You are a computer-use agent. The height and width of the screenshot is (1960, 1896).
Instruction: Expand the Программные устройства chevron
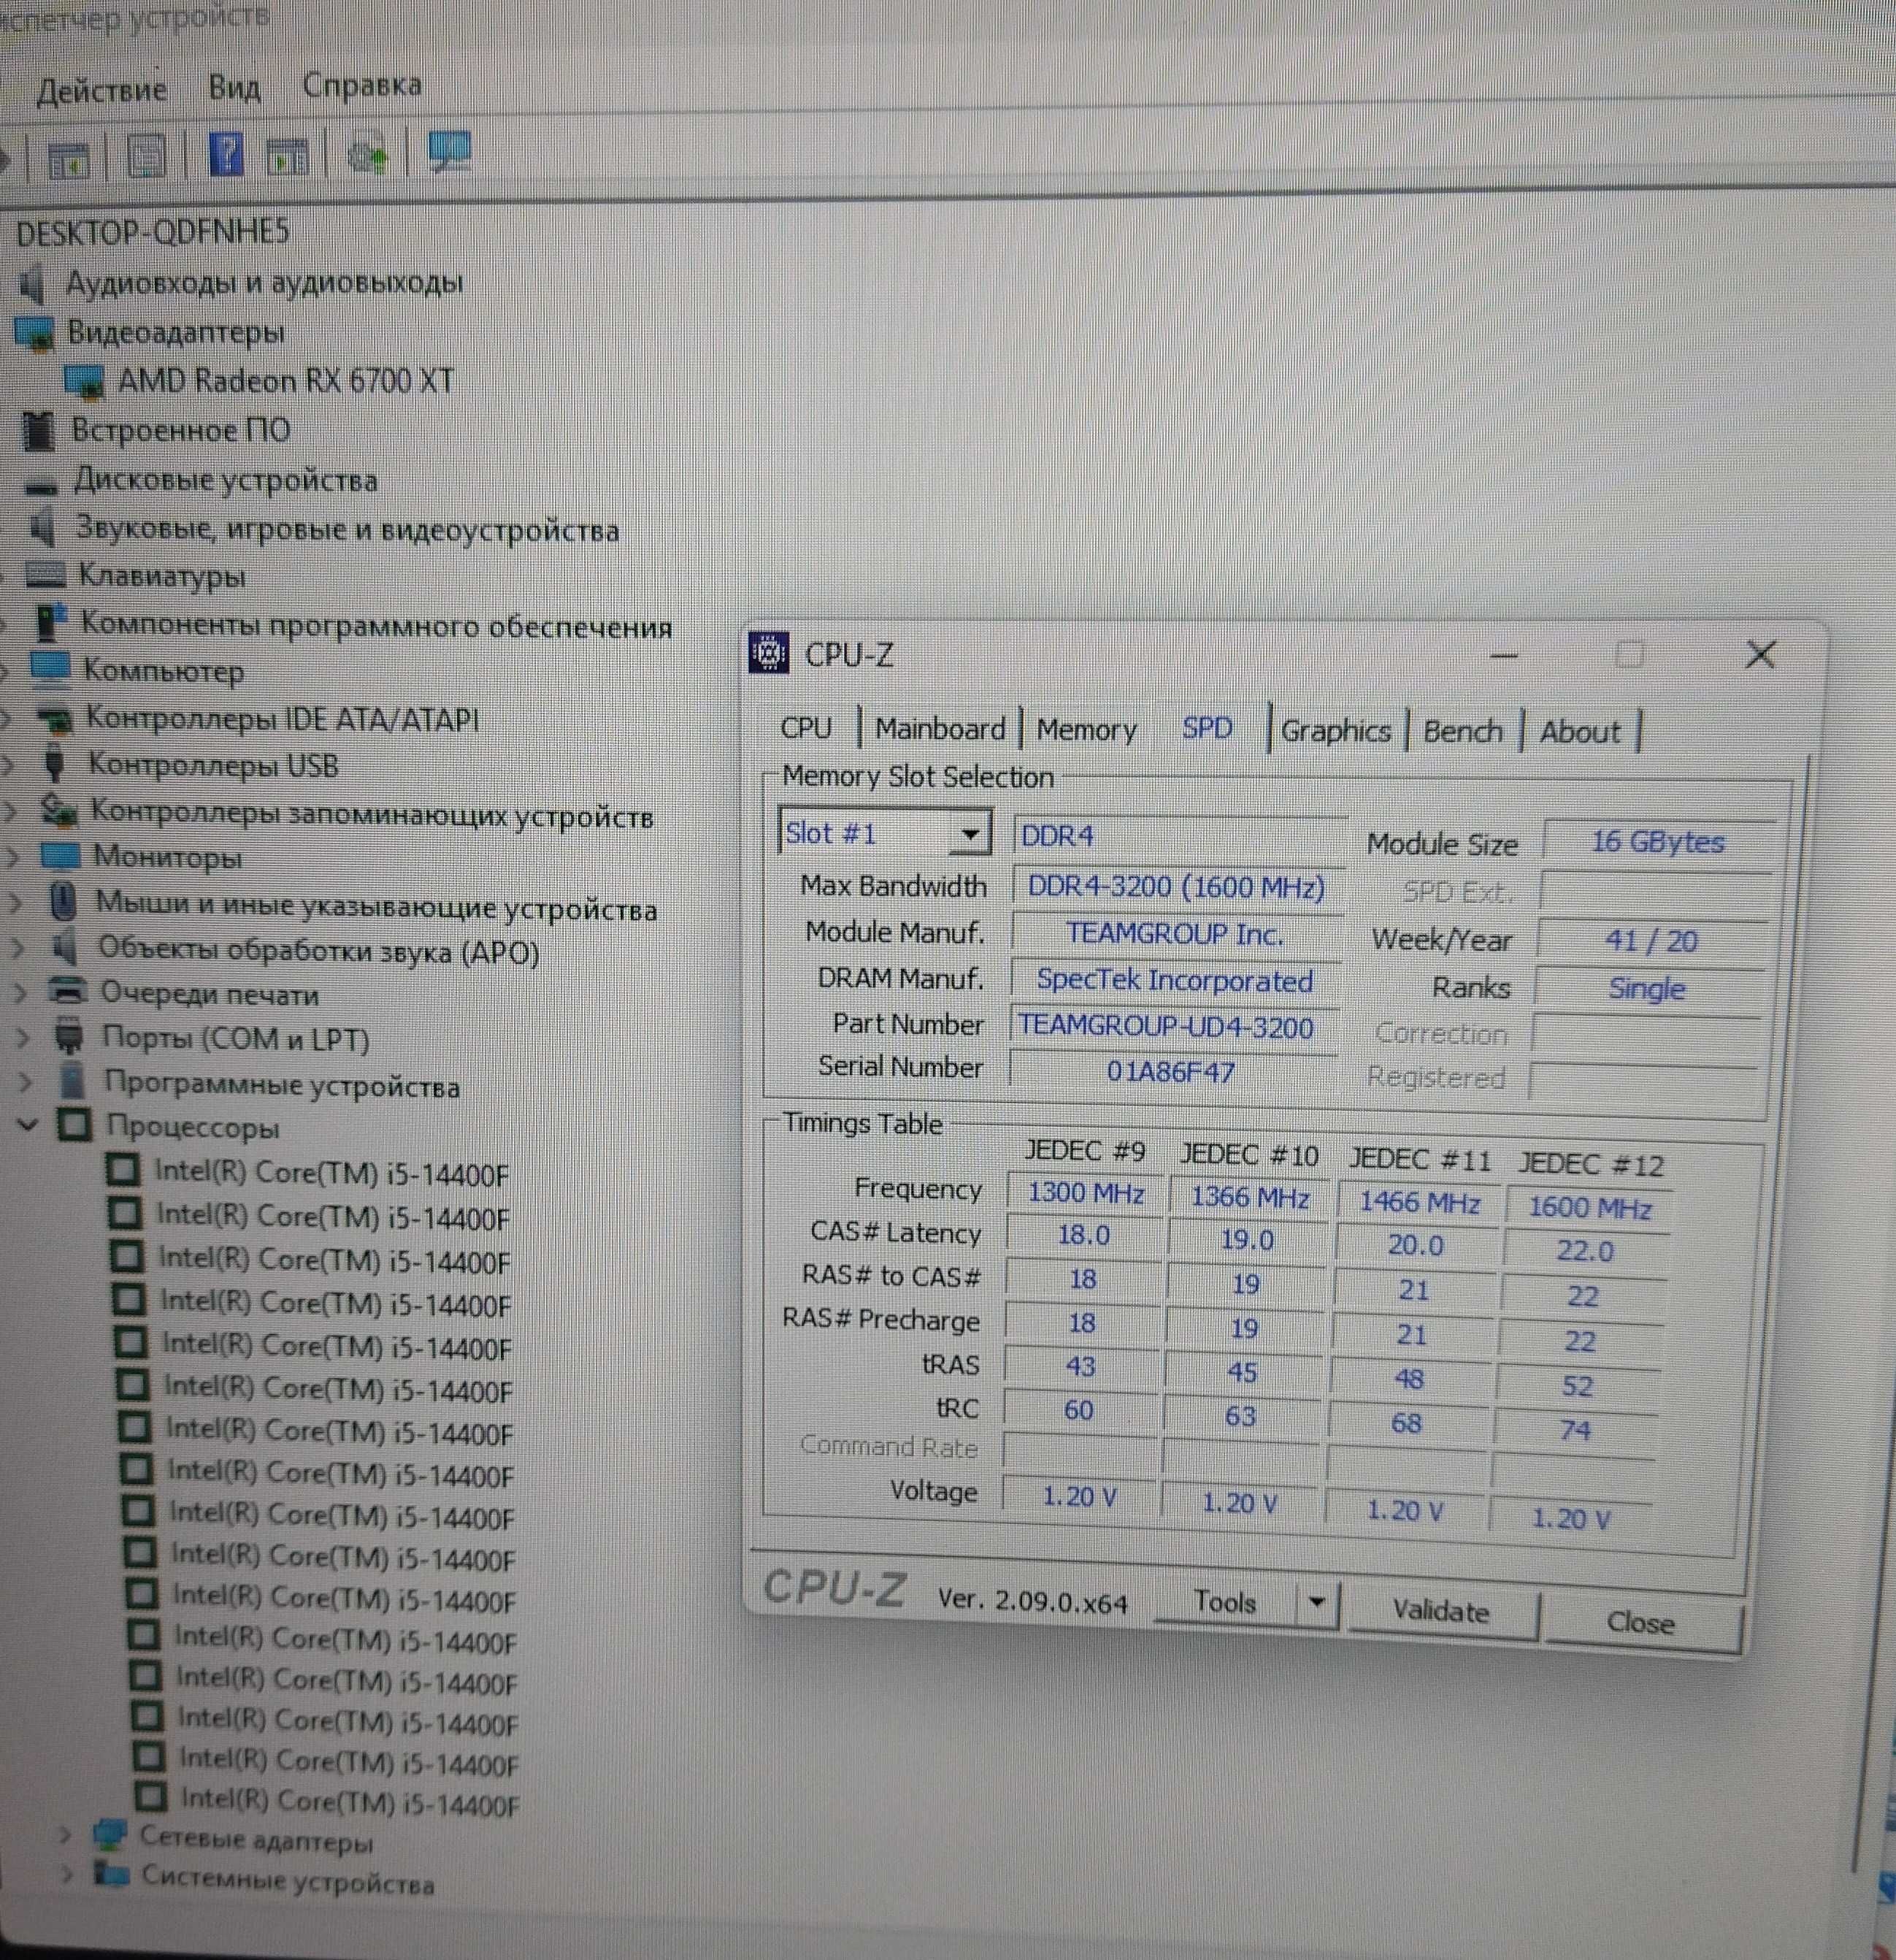pyautogui.click(x=25, y=1081)
